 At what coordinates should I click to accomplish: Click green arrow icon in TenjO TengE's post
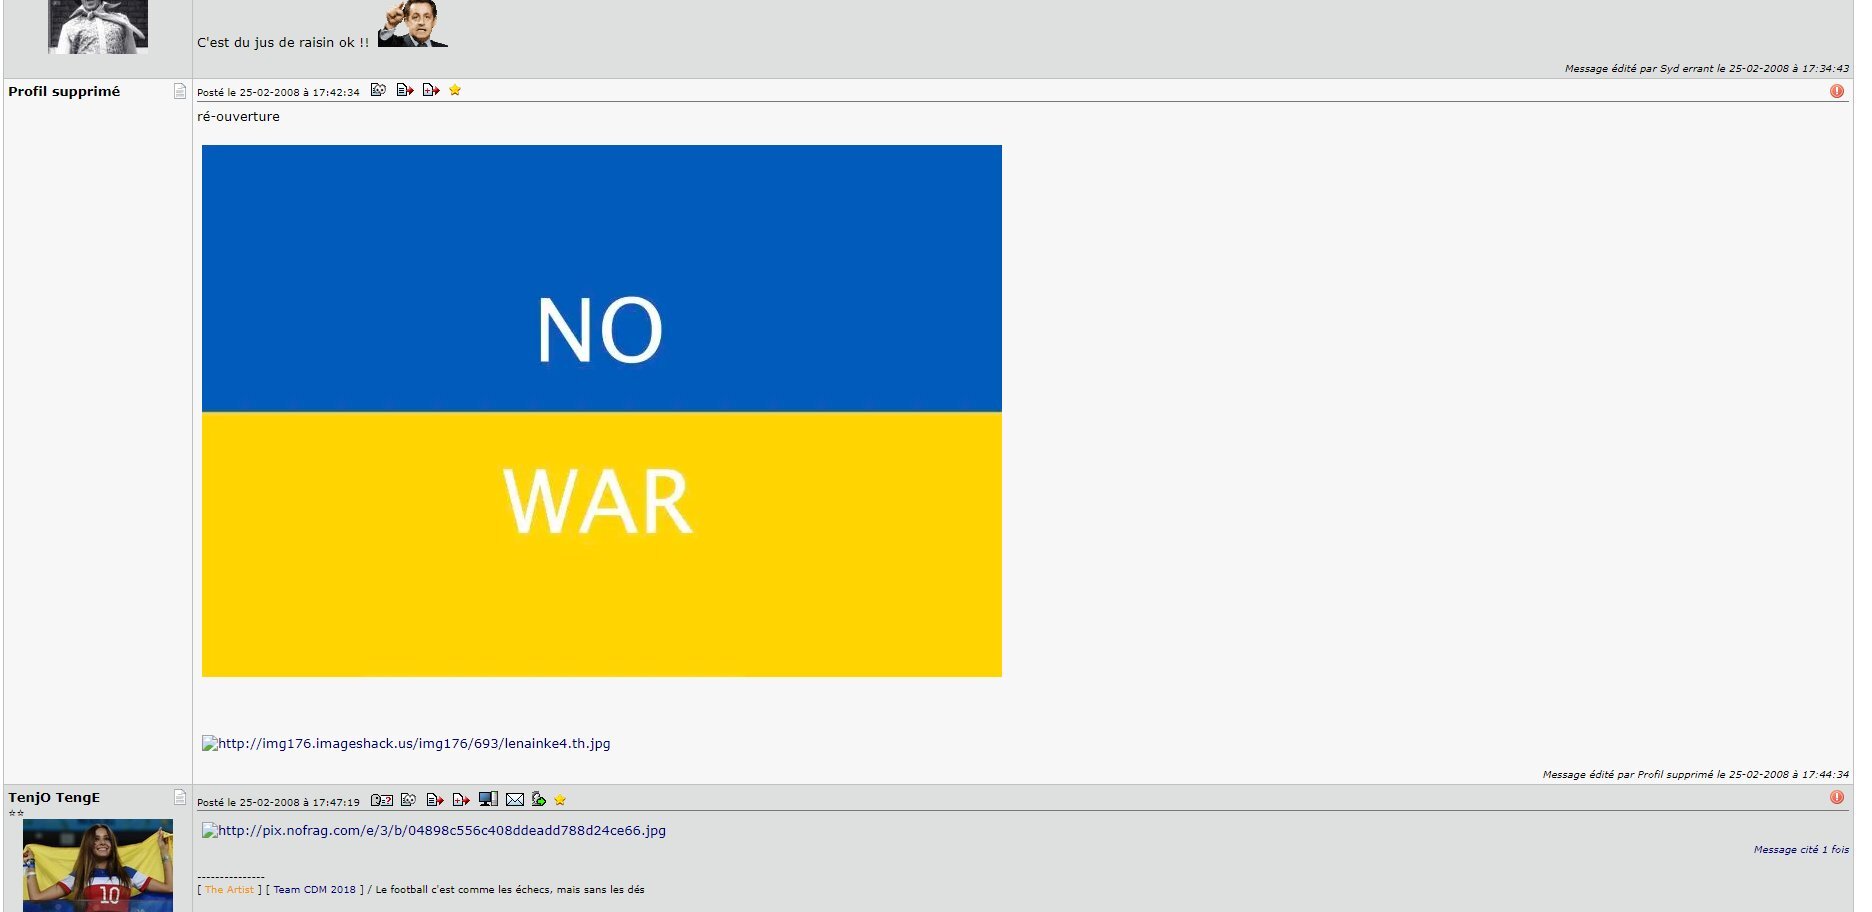(539, 799)
